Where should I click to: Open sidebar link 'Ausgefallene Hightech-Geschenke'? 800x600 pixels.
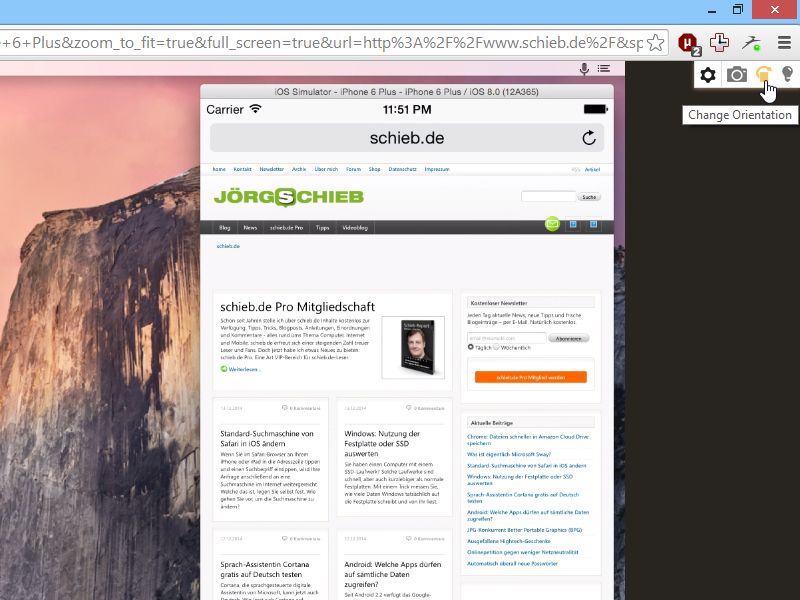point(509,541)
